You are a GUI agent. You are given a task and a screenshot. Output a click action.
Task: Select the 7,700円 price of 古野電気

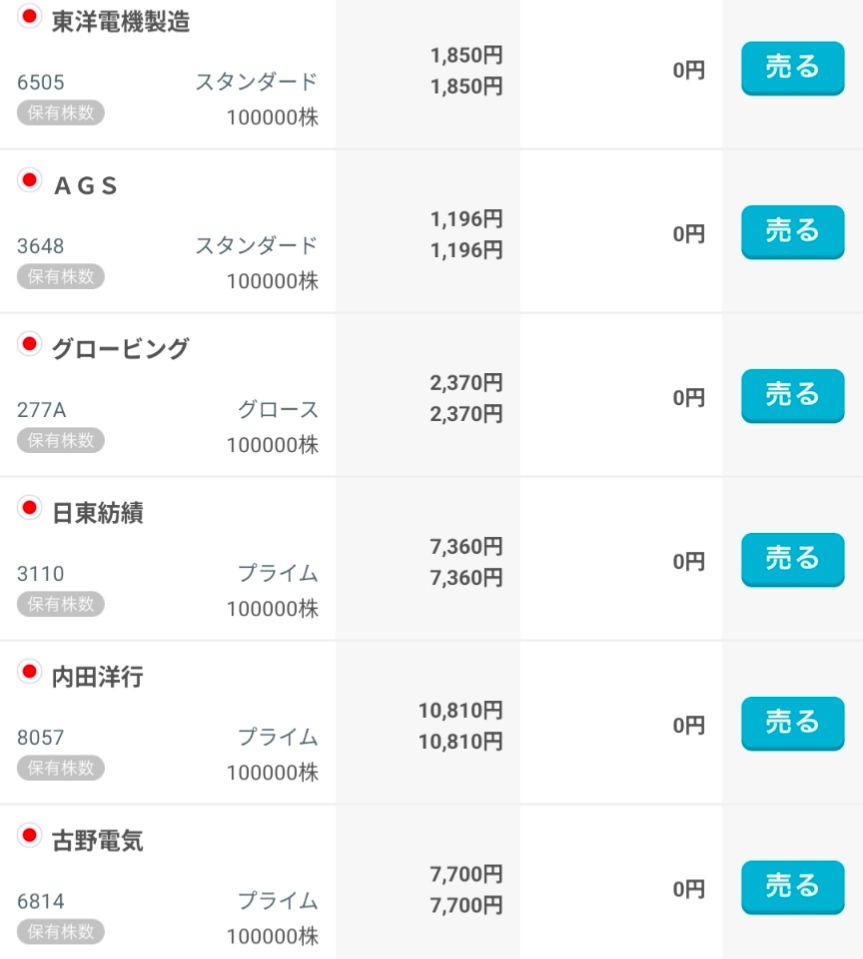click(466, 875)
